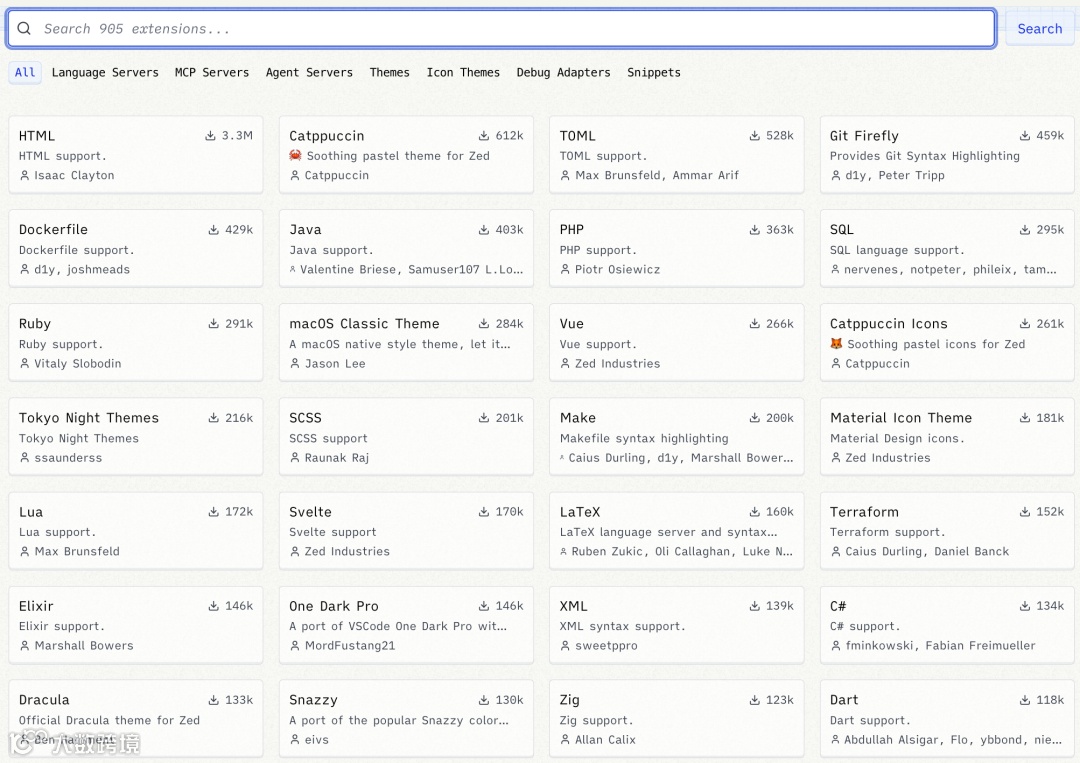Viewport: 1080px width, 763px height.
Task: Click the author icon beside Isaac Clayton
Action: point(24,176)
